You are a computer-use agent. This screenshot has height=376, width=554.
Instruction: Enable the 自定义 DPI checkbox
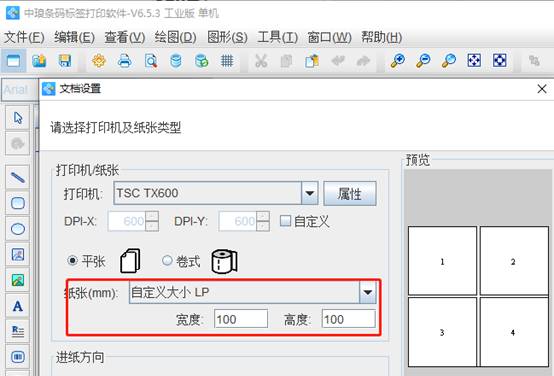tap(285, 221)
